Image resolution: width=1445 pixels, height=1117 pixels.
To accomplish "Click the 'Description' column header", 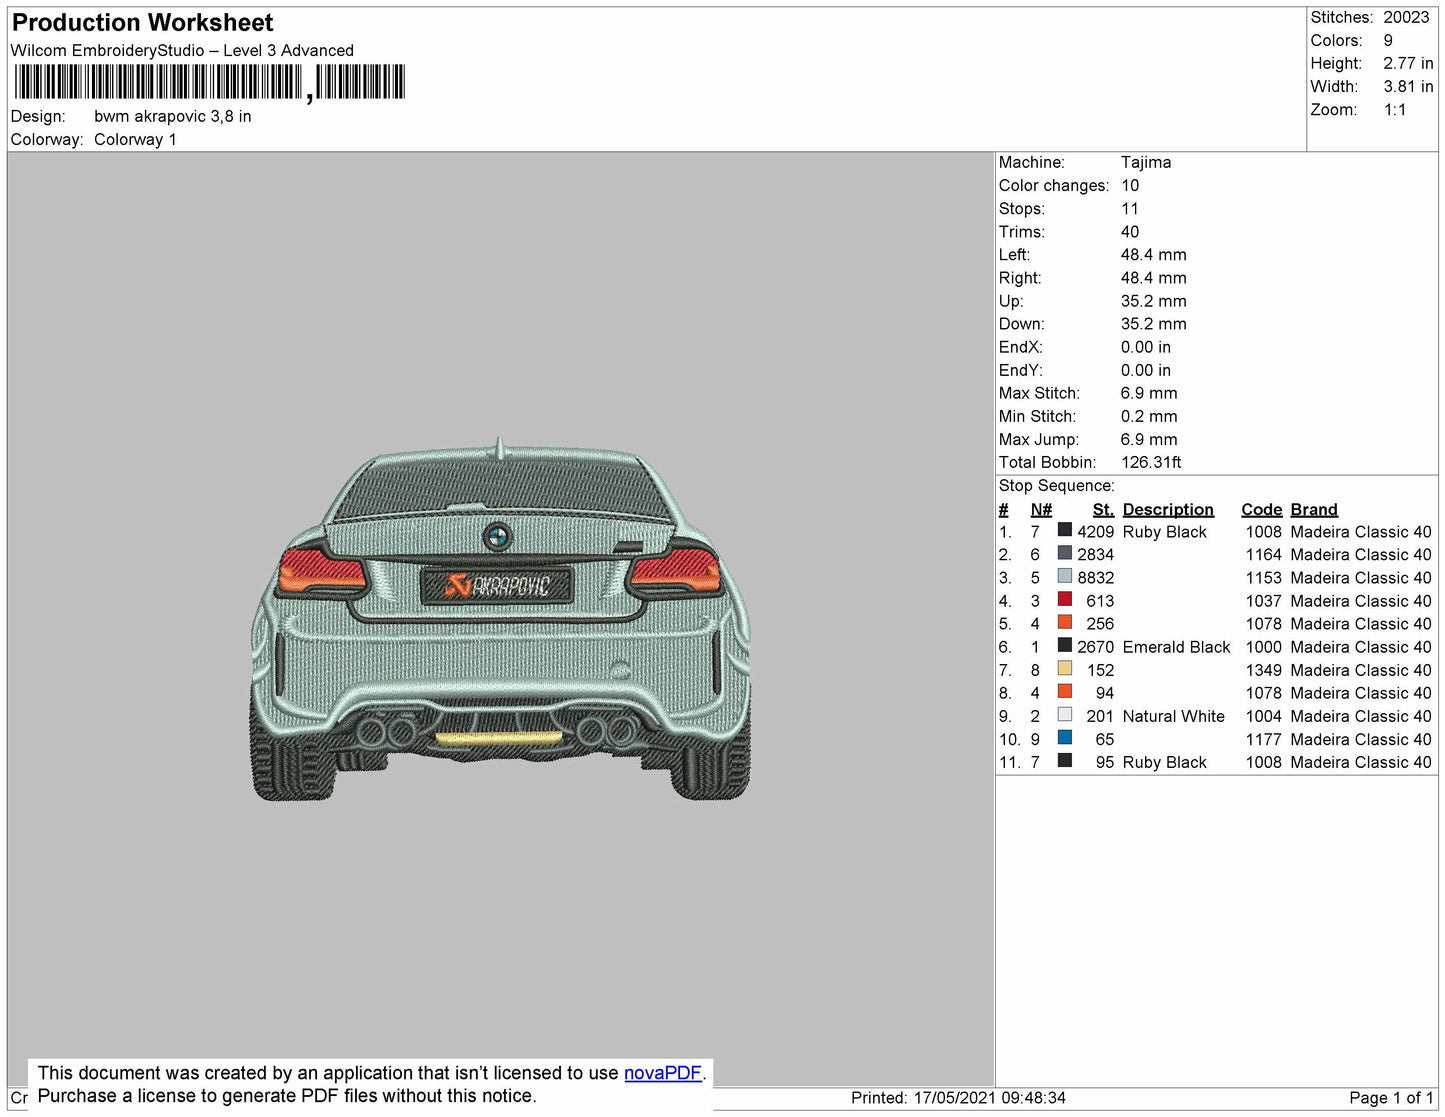I will [1168, 509].
